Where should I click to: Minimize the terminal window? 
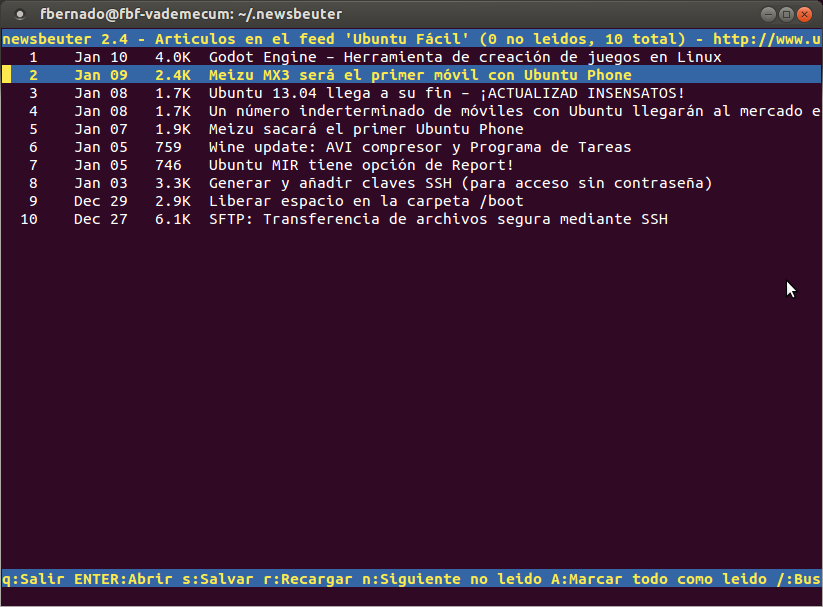tap(768, 14)
